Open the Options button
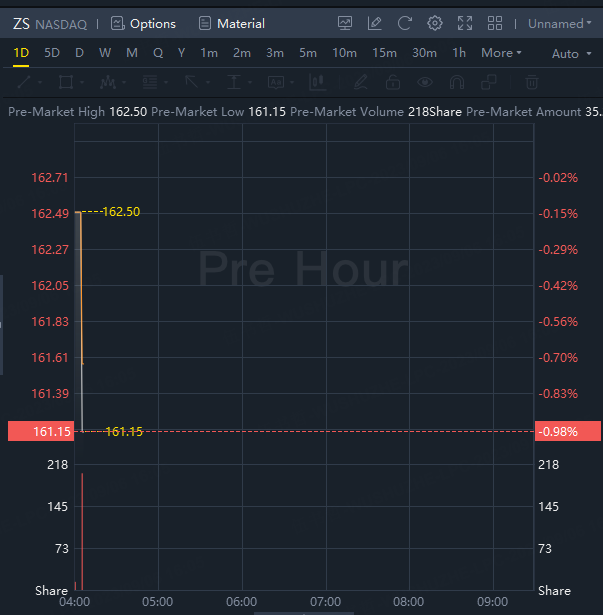The height and width of the screenshot is (615, 603). point(143,23)
